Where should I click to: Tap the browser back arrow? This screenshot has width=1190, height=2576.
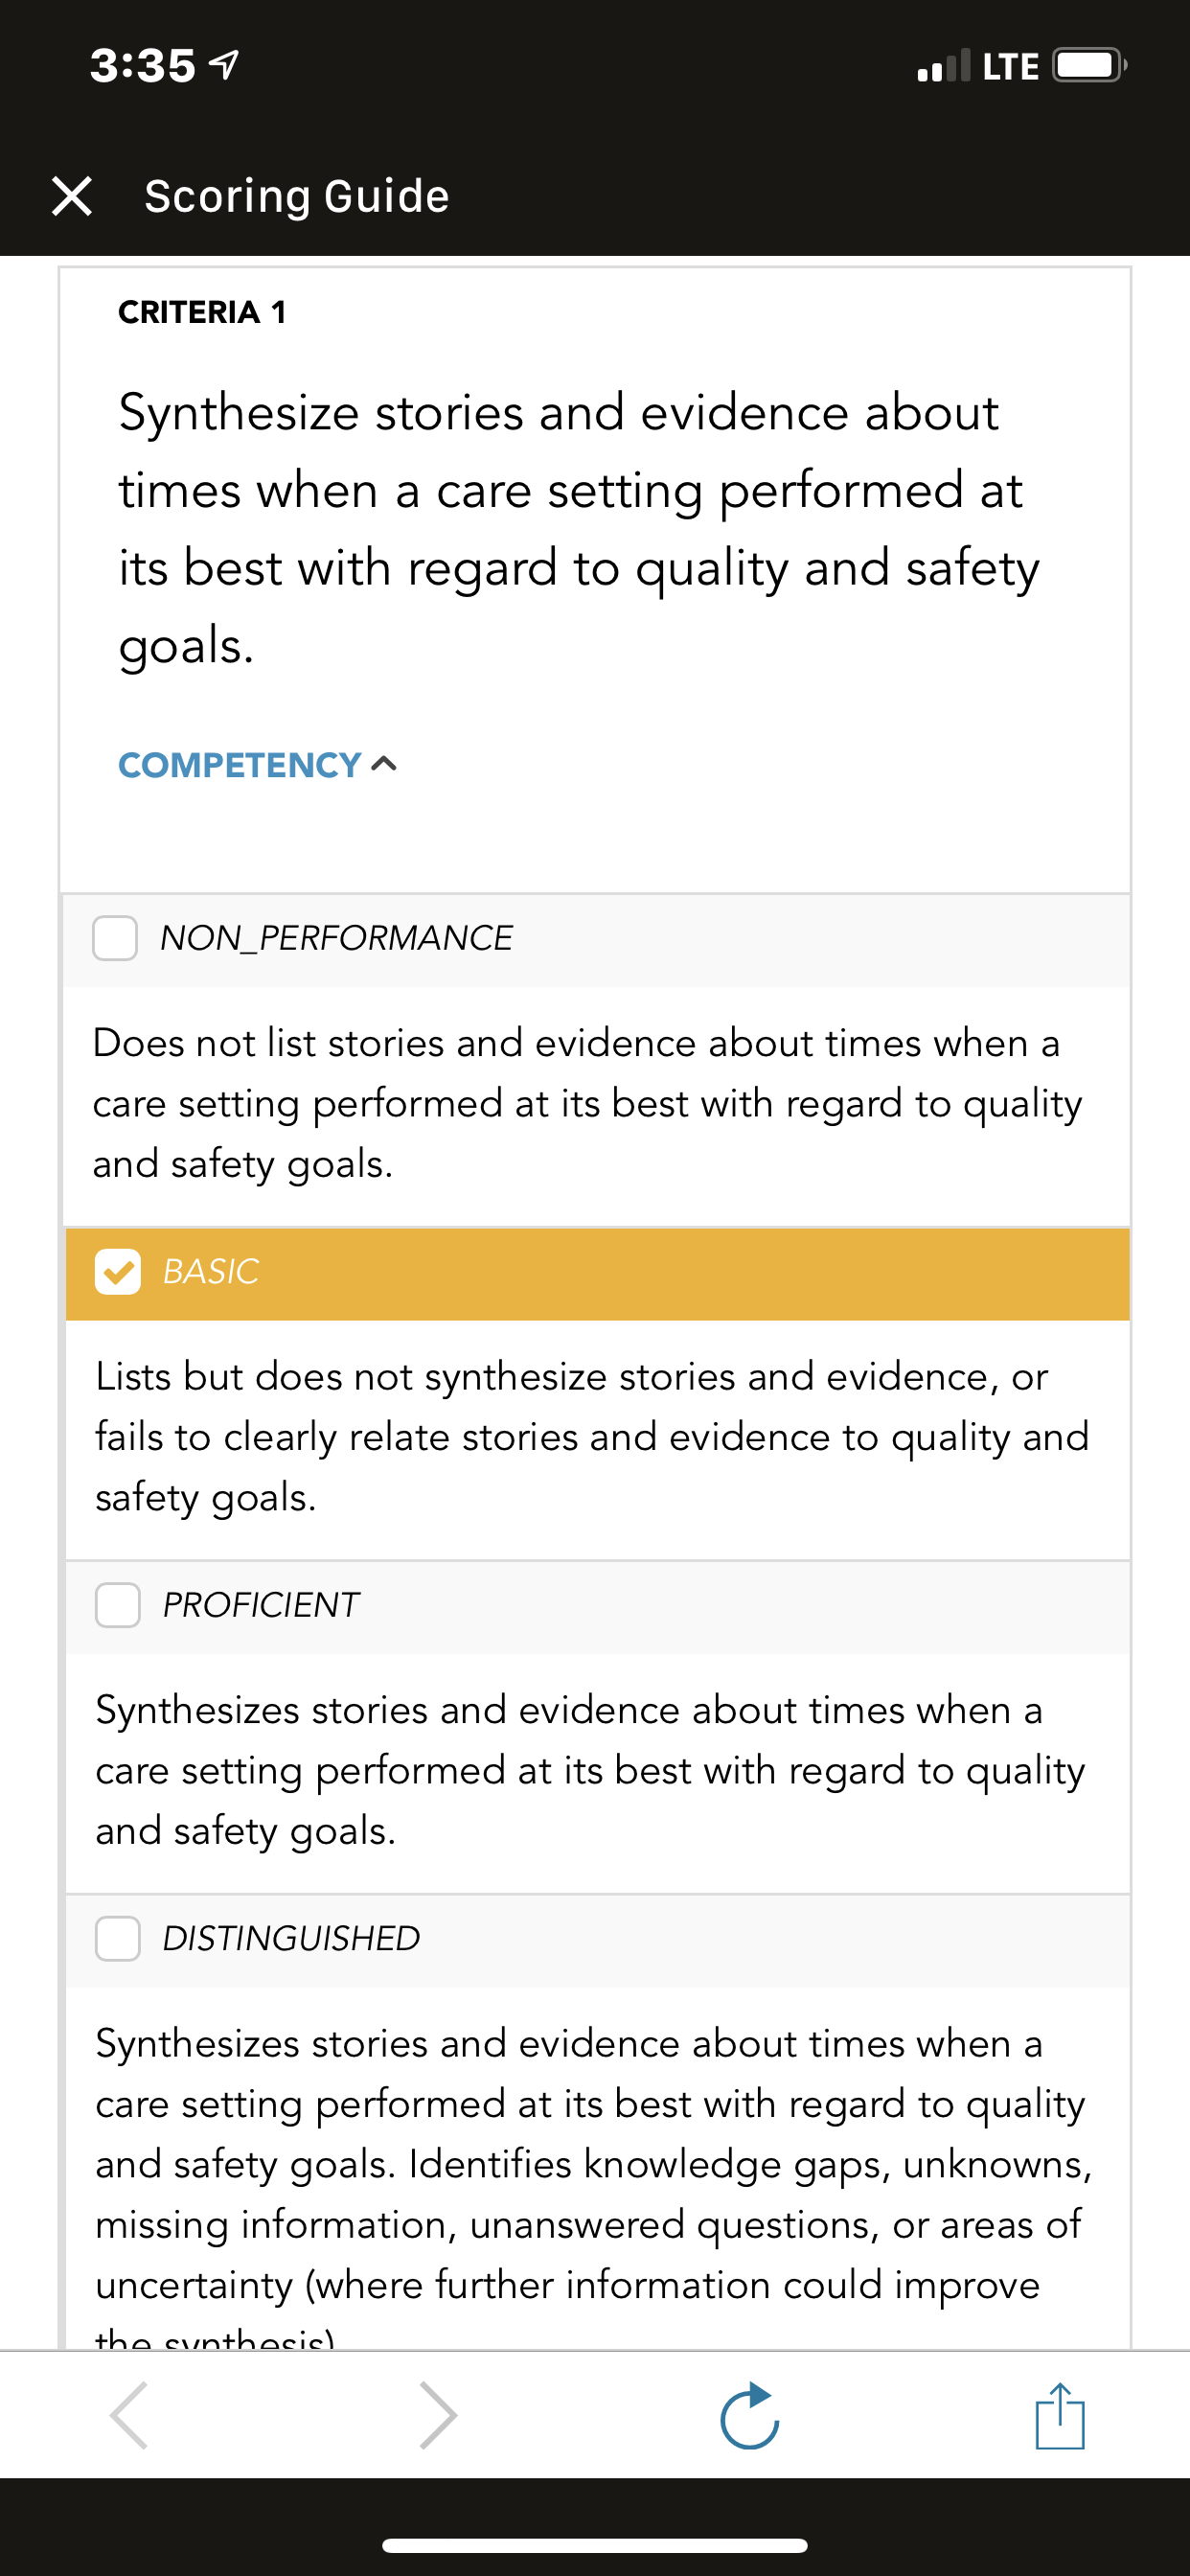click(130, 2415)
